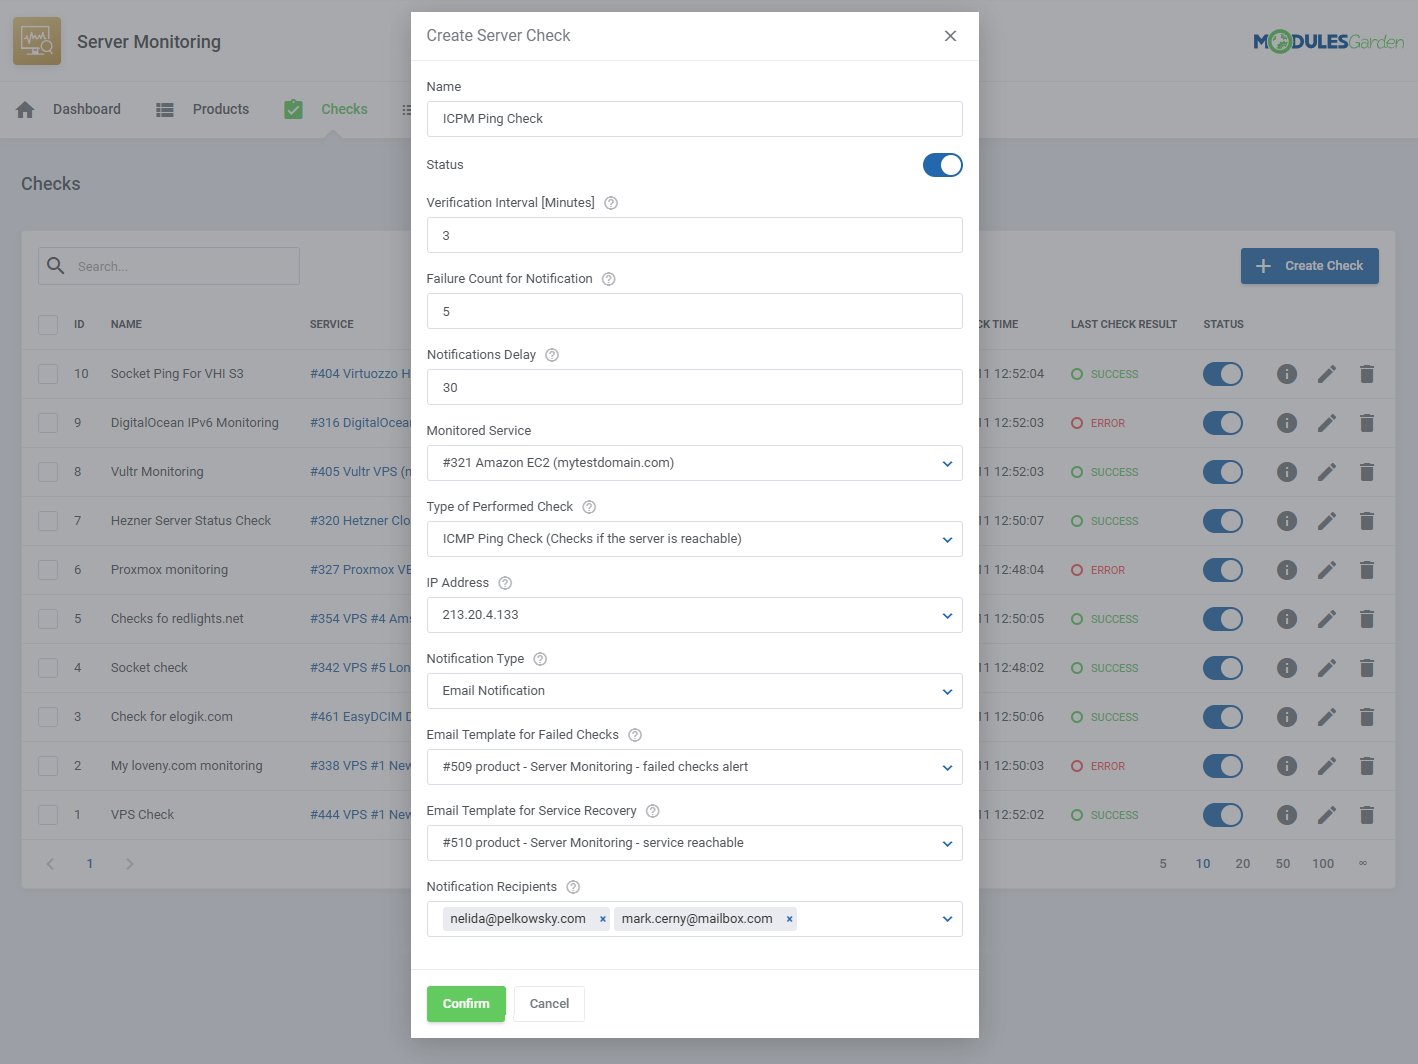
Task: Enable the Status toggle in the Create Server Check modal
Action: [x=942, y=165]
